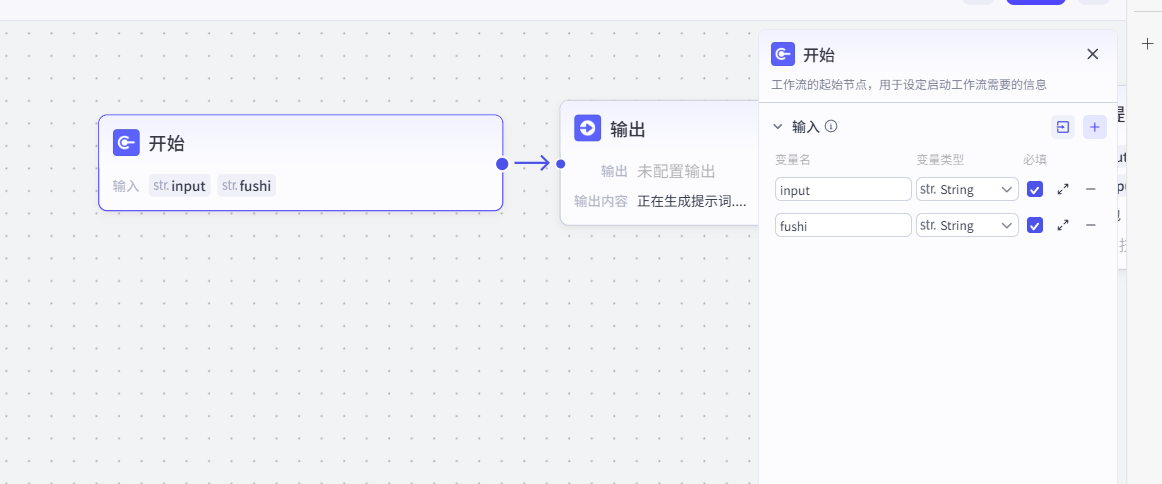Uncheck required checkbox for fushi variable

[x=1035, y=225]
